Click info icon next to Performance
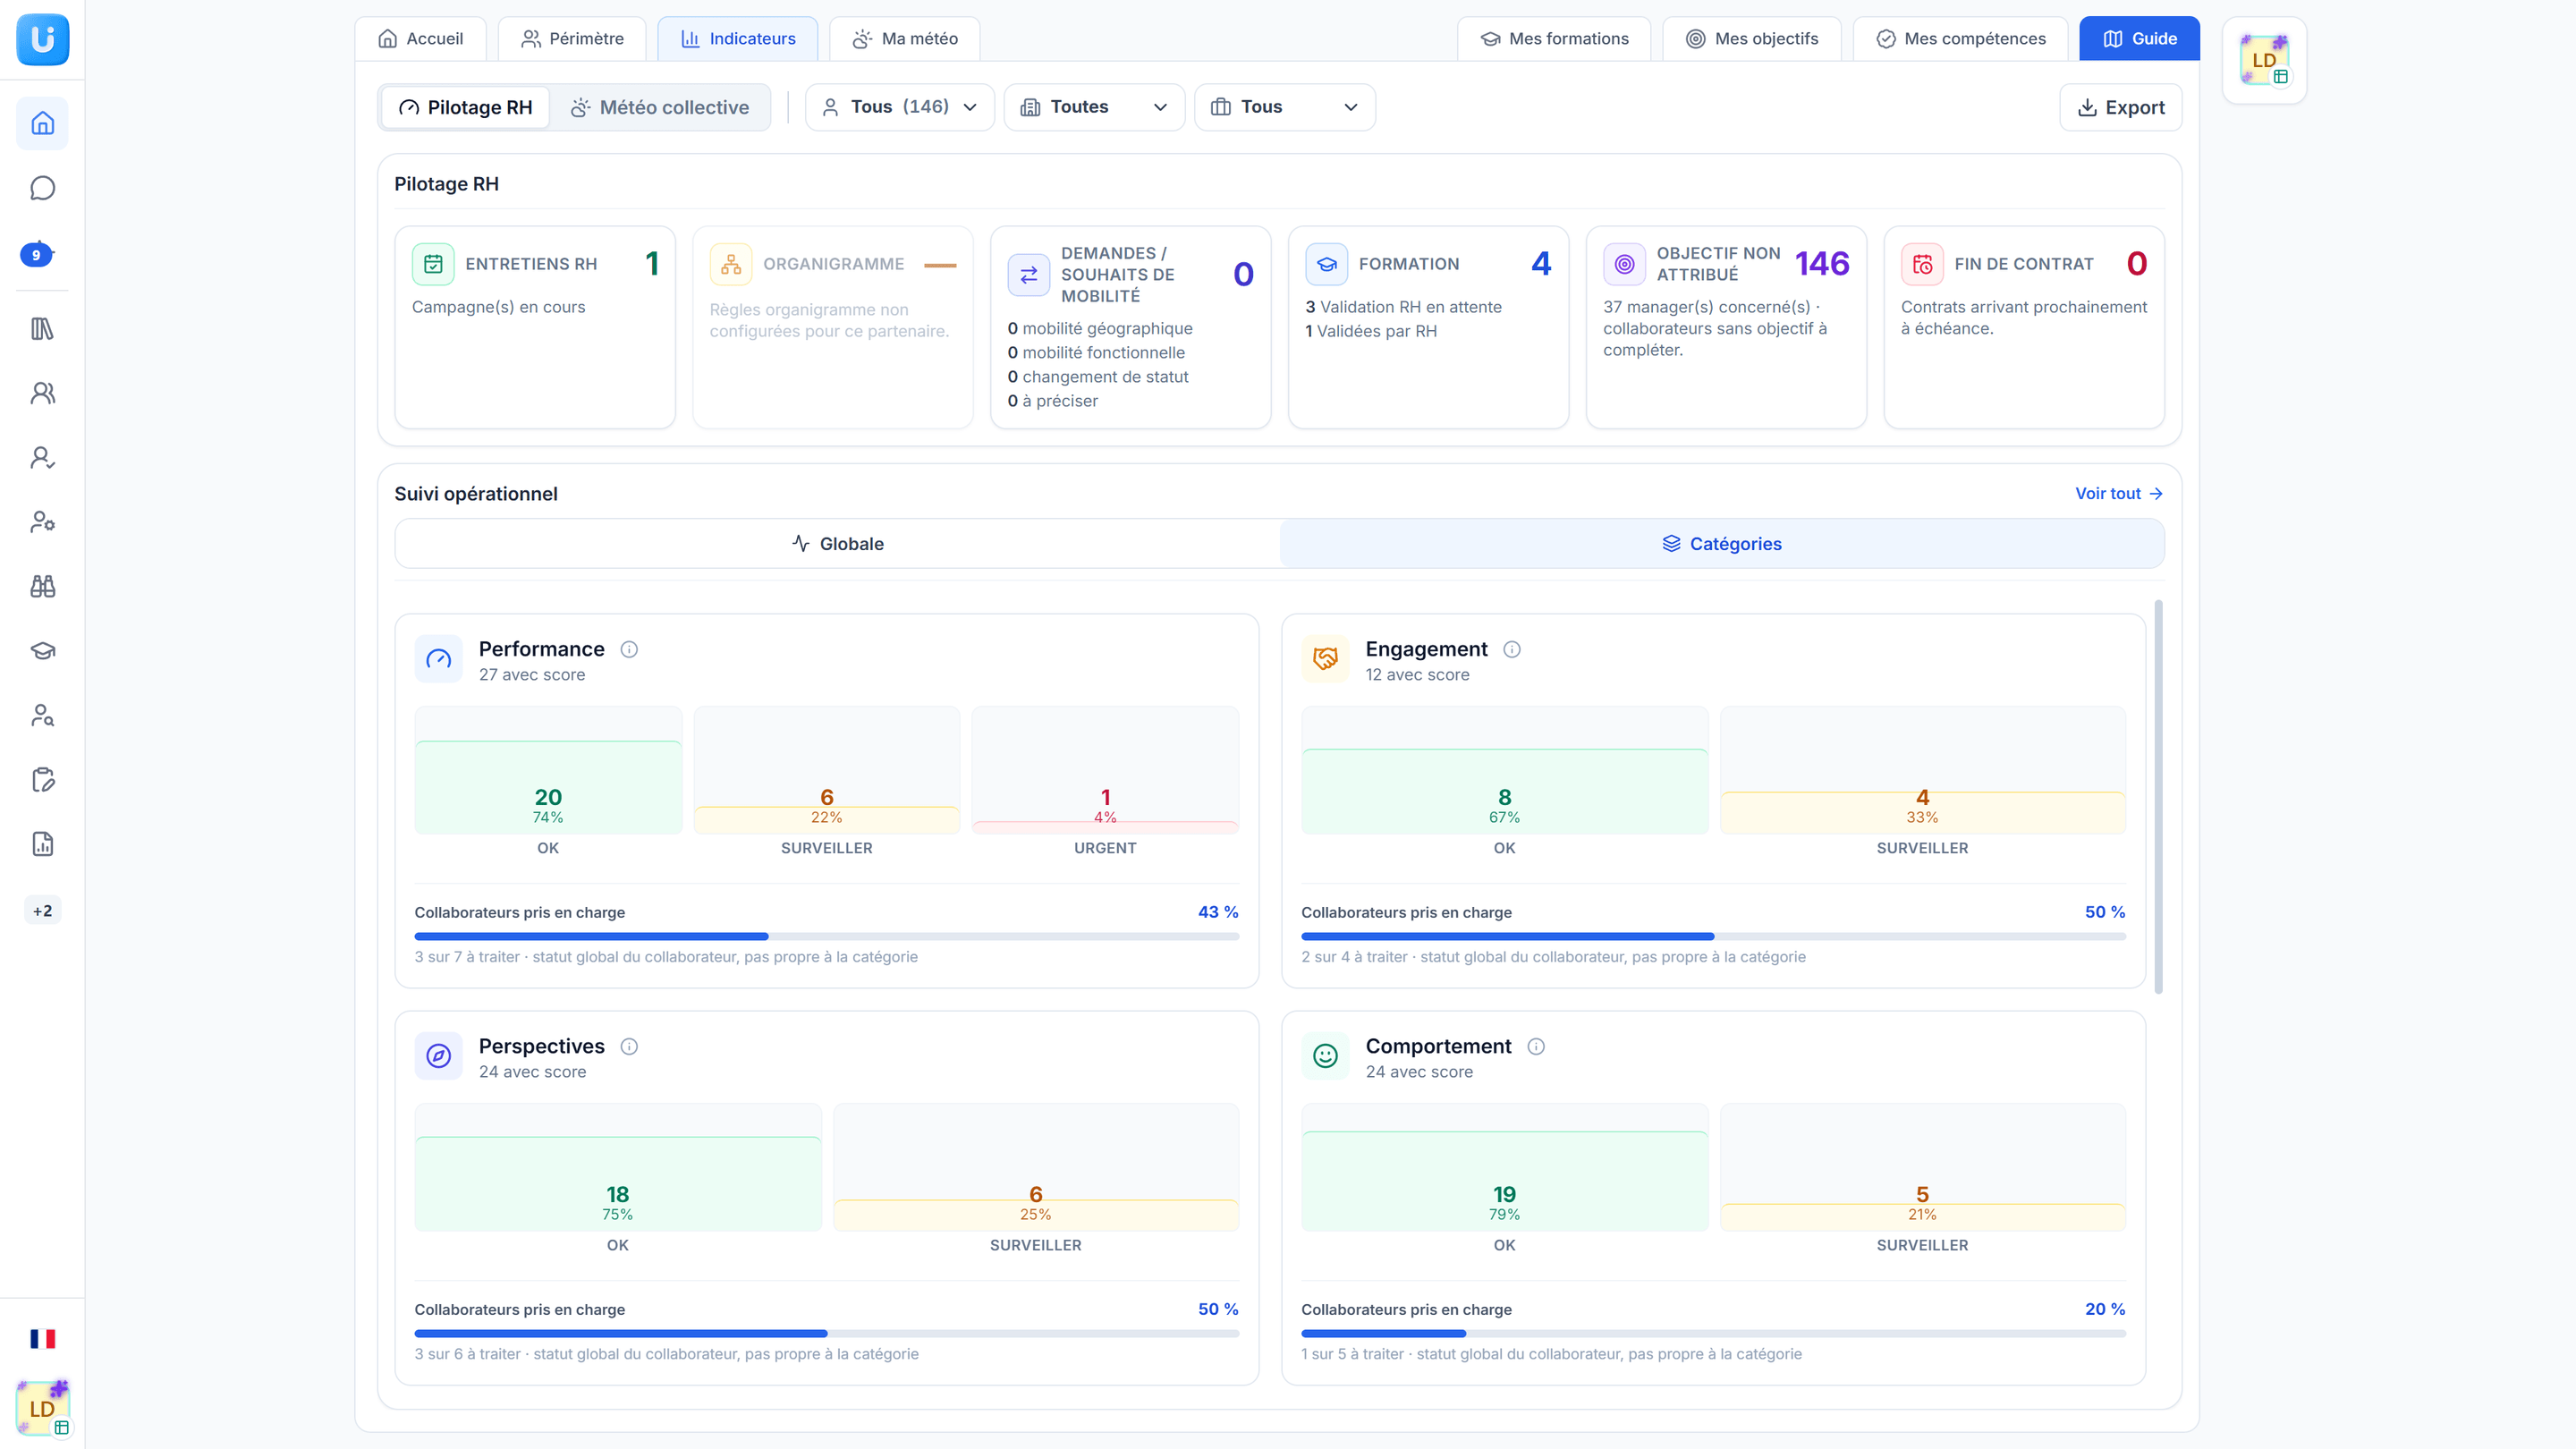 point(629,649)
